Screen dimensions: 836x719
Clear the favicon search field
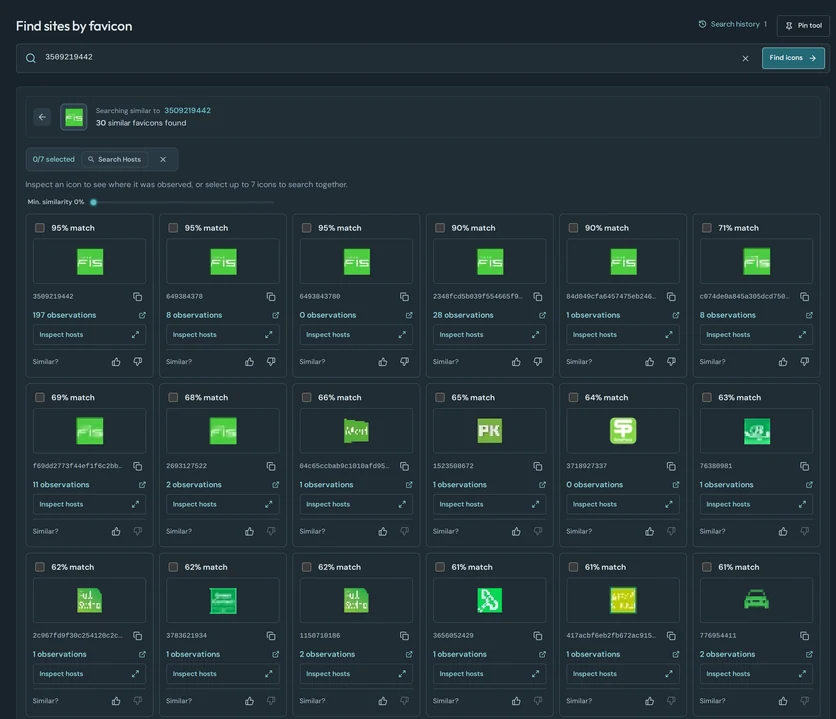pos(745,59)
